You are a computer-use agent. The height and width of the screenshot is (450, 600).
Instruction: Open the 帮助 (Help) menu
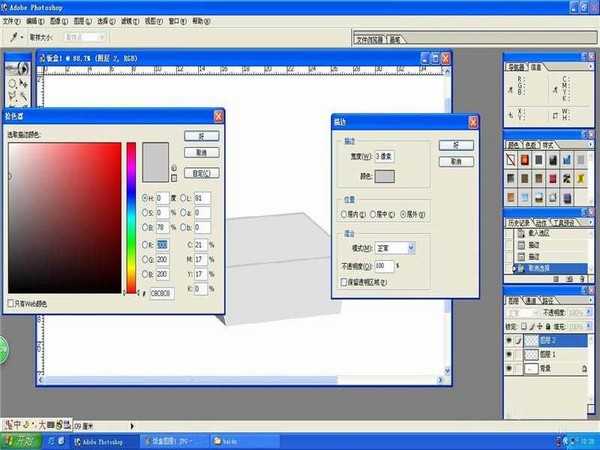[x=201, y=21]
